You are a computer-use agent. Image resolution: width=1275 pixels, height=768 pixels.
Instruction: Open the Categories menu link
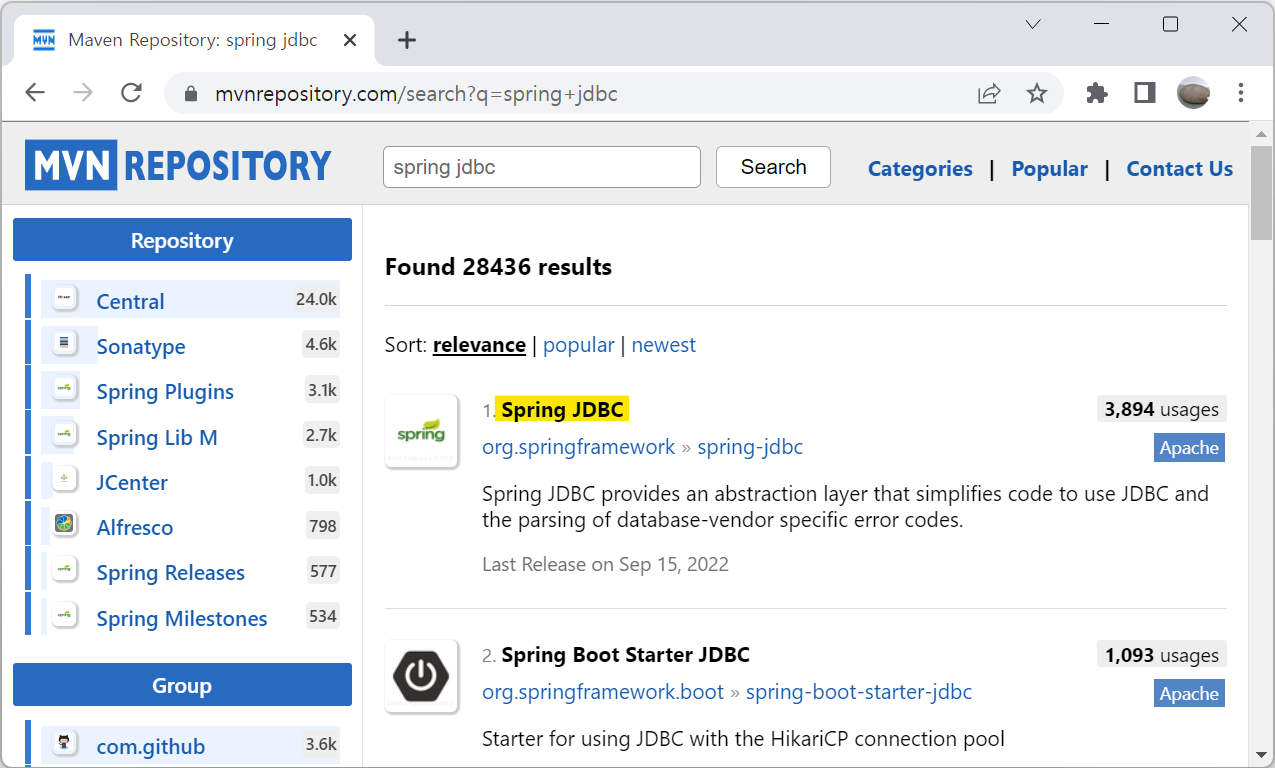tap(920, 168)
